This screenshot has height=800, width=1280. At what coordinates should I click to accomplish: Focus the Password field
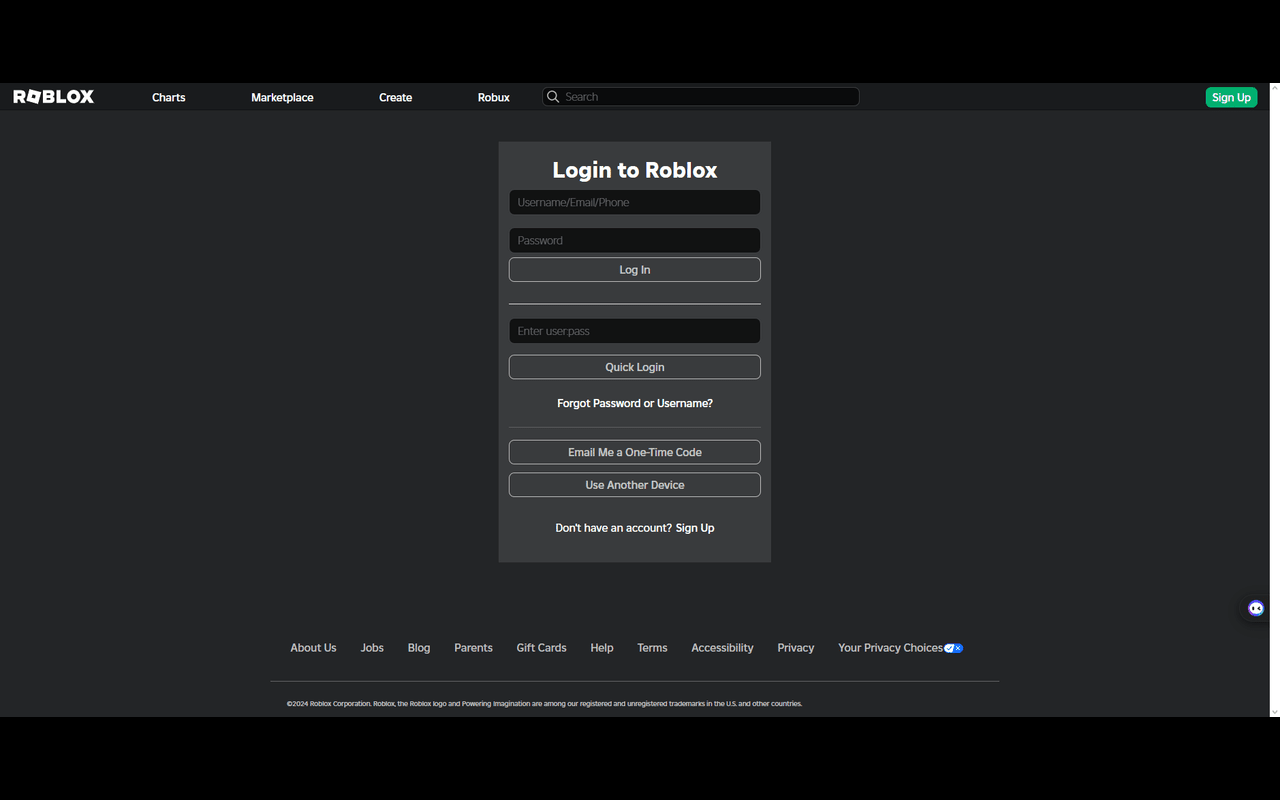pyautogui.click(x=635, y=240)
